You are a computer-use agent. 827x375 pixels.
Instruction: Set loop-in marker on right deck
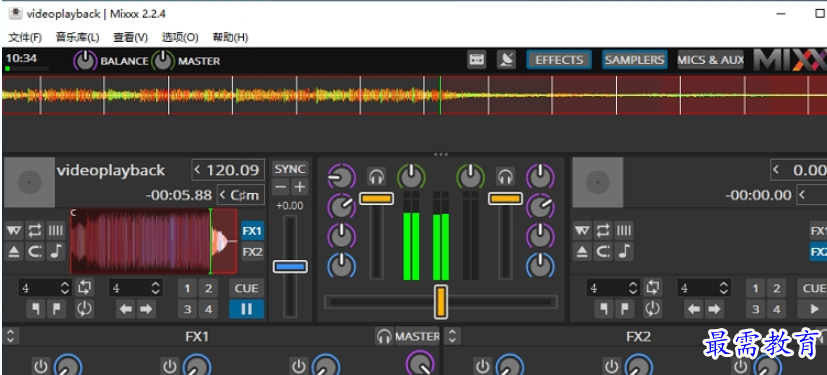pyautogui.click(x=604, y=309)
